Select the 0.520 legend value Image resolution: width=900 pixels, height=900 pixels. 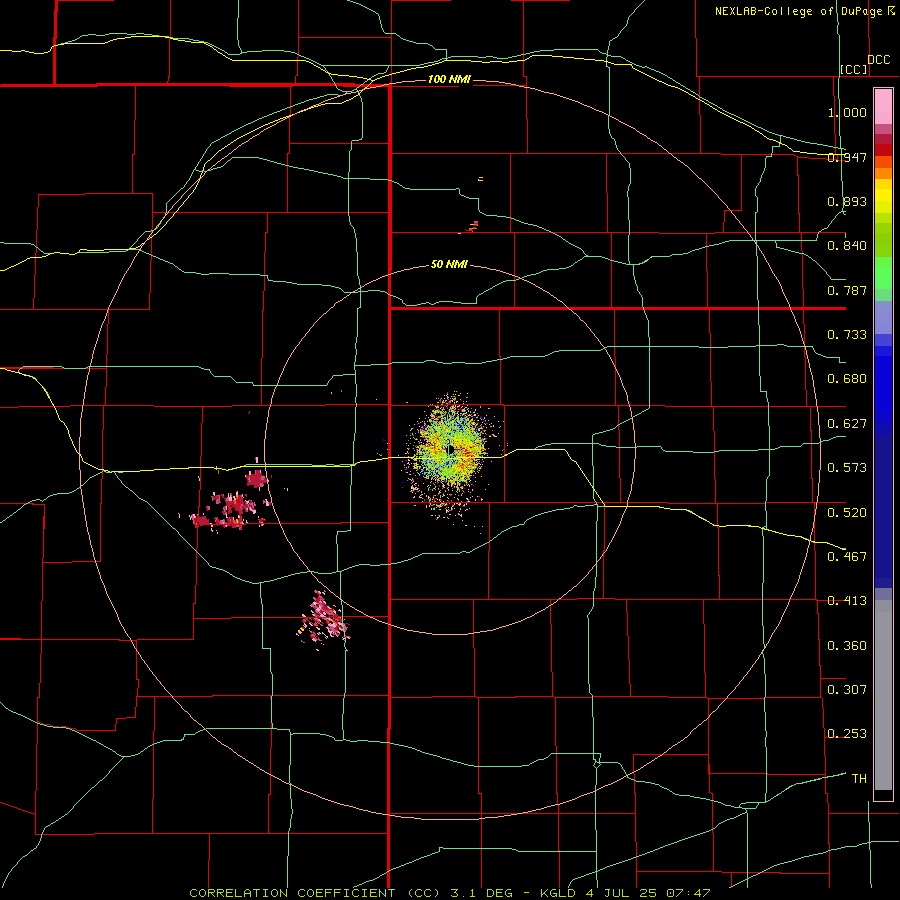click(x=847, y=513)
